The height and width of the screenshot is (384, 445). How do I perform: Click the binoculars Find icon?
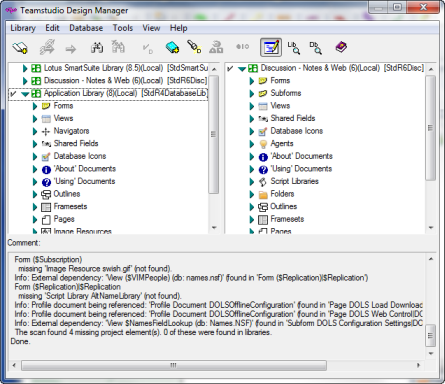[97, 48]
